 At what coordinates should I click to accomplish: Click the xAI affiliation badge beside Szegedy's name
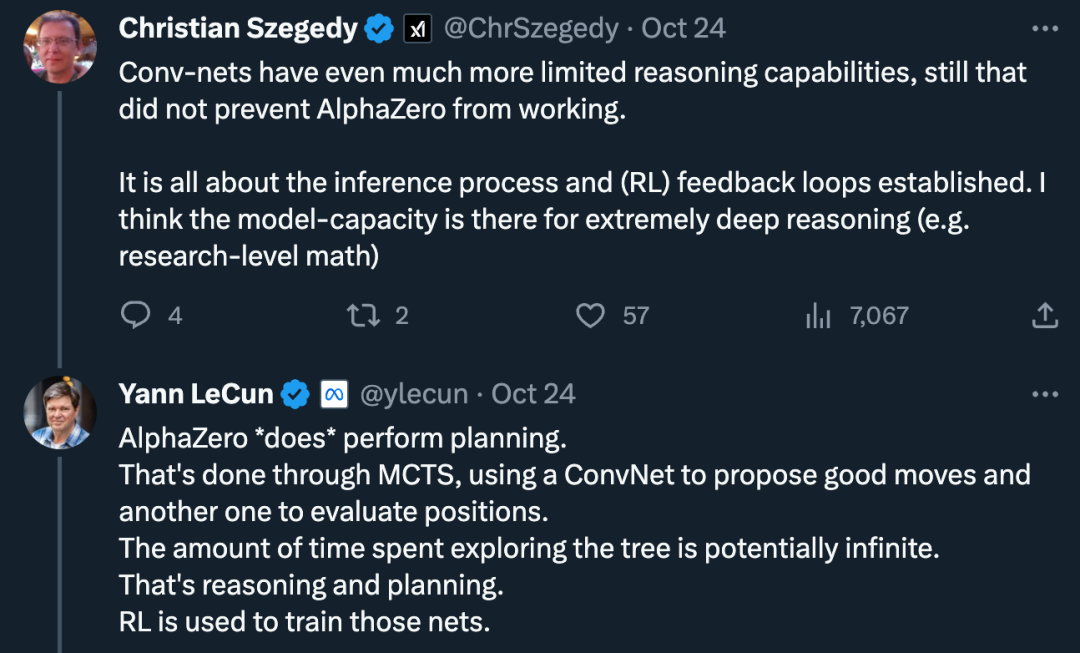point(417,29)
